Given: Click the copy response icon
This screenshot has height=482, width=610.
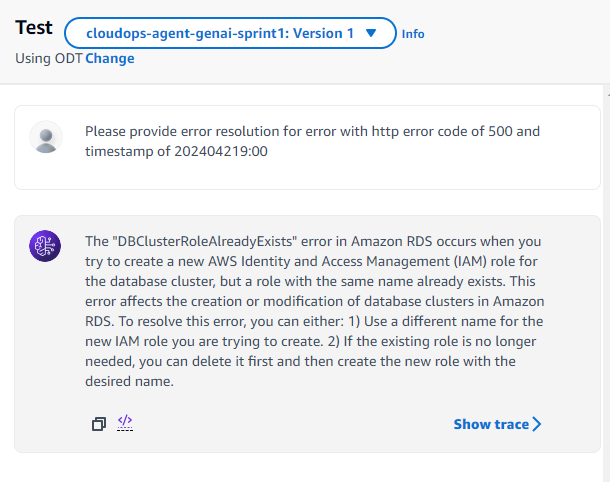Looking at the screenshot, I should click(98, 424).
